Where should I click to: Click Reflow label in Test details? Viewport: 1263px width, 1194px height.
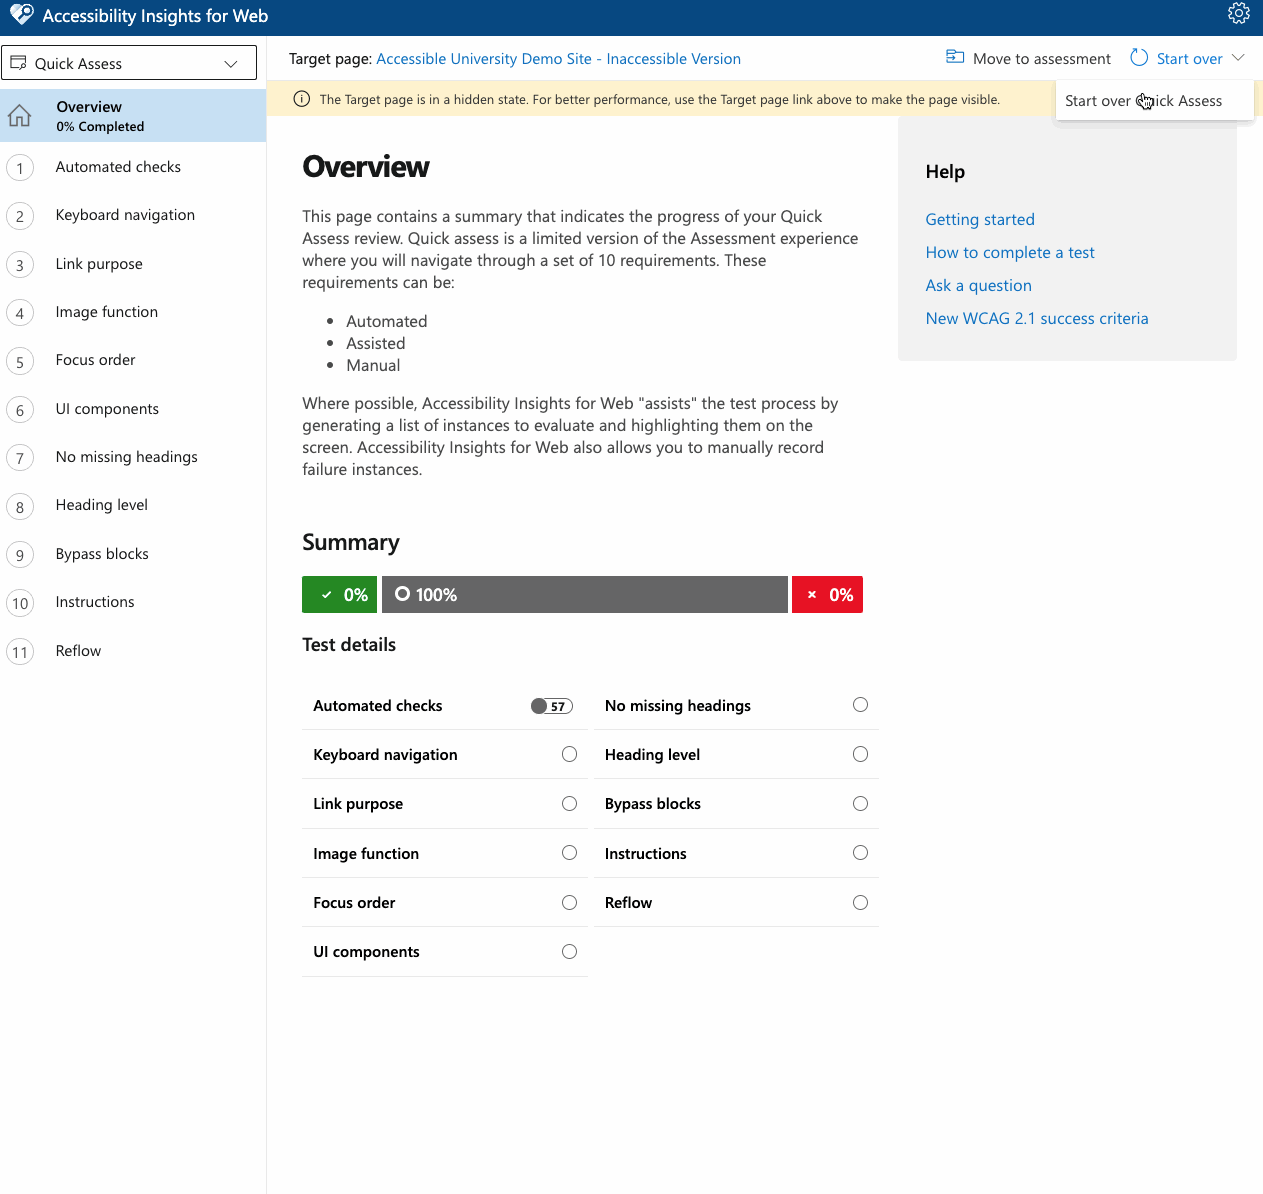[628, 903]
